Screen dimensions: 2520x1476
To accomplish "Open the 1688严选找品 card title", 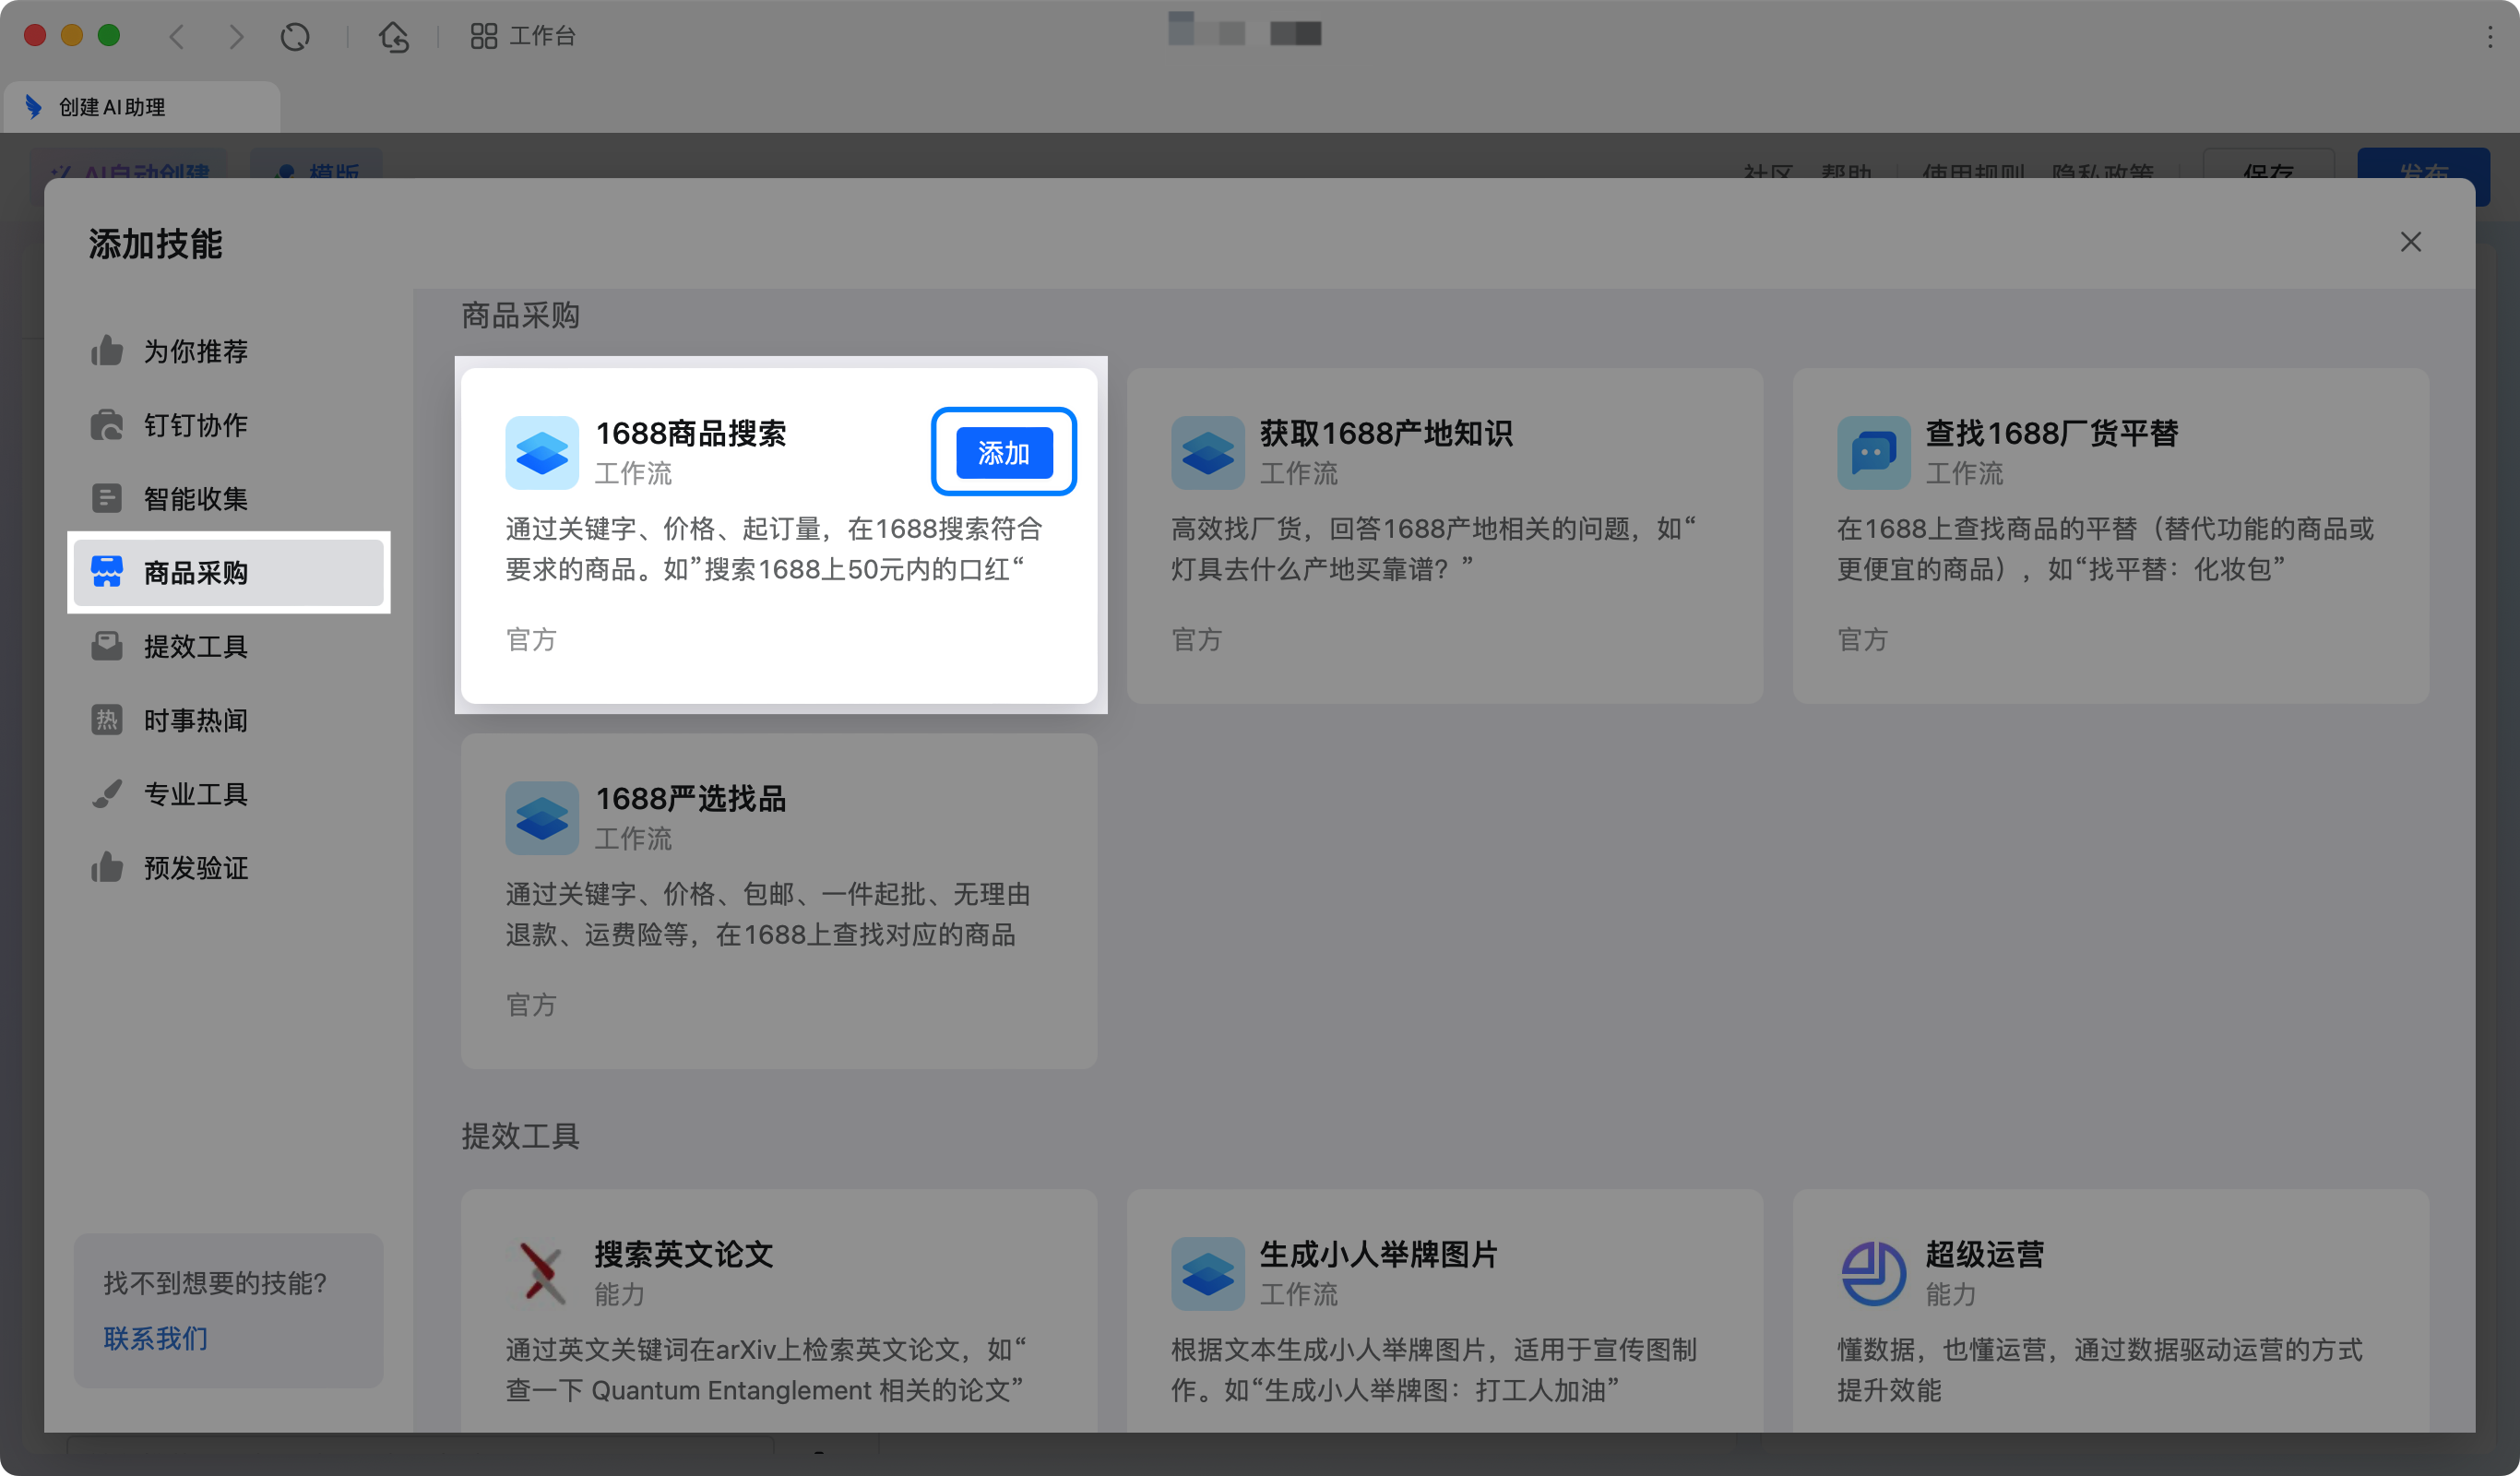I will point(691,798).
